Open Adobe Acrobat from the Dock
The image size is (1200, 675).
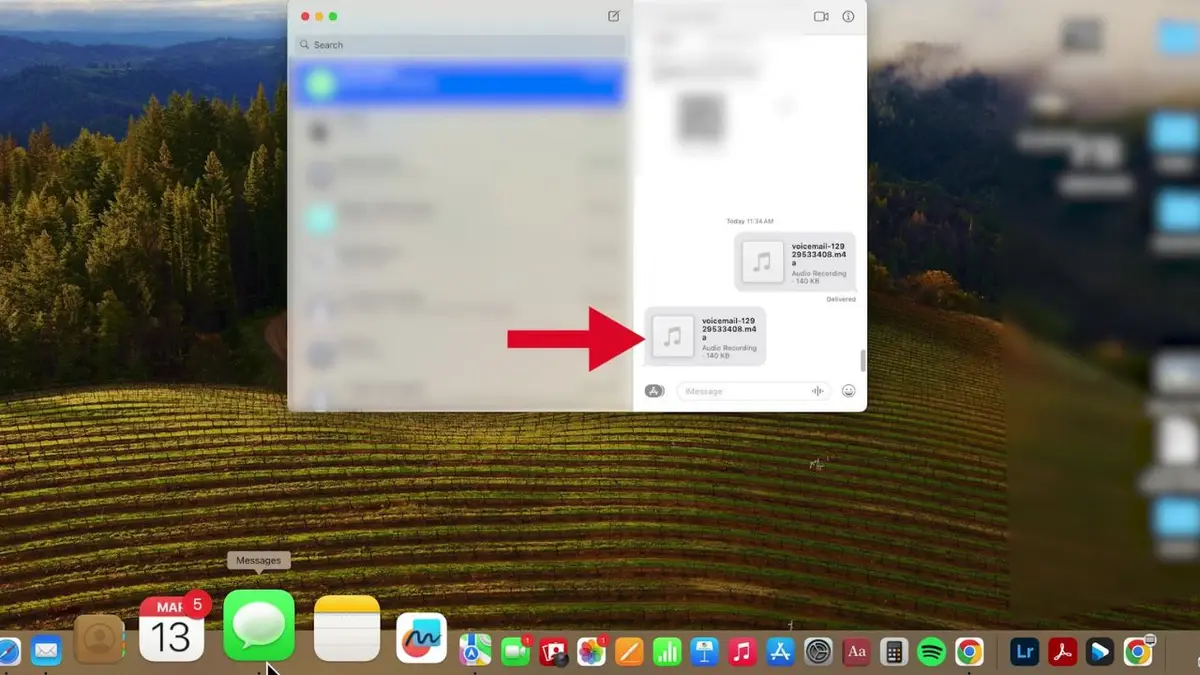[1062, 652]
